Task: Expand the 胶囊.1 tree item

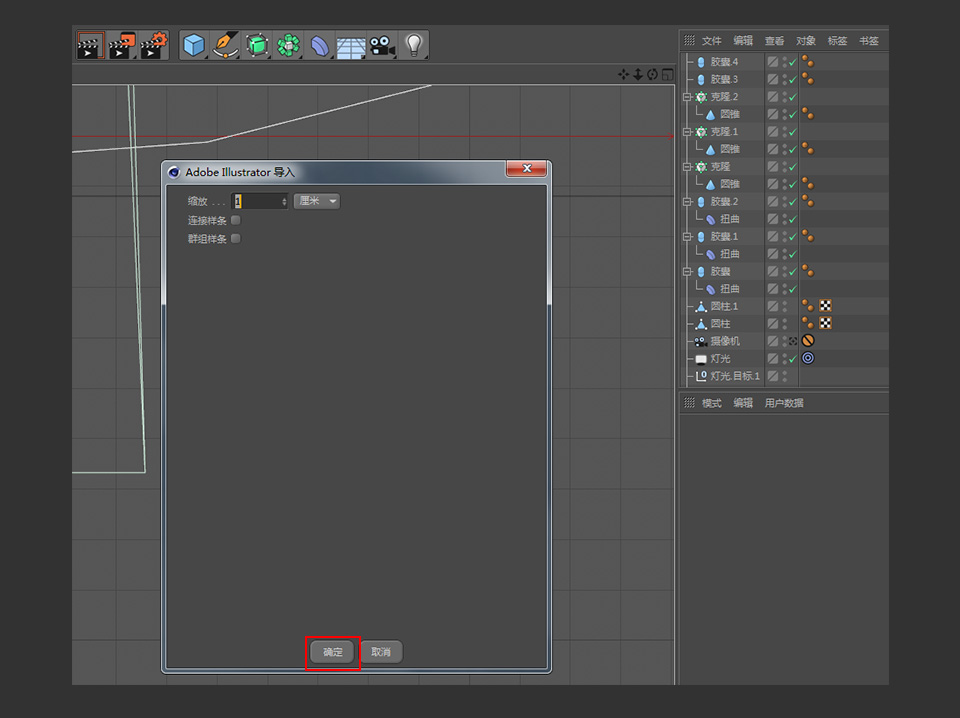Action: coord(686,236)
